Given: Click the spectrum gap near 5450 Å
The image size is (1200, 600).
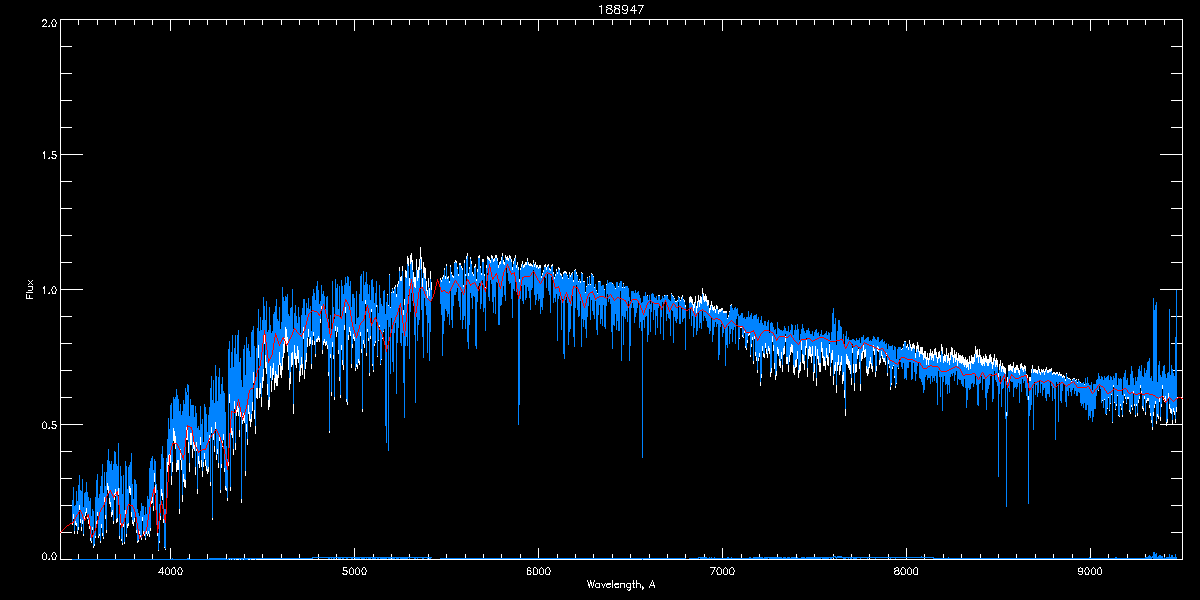Looking at the screenshot, I should point(435,290).
